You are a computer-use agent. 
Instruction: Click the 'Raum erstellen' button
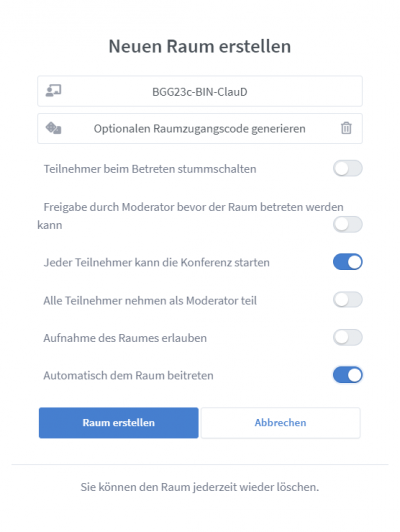tap(118, 423)
